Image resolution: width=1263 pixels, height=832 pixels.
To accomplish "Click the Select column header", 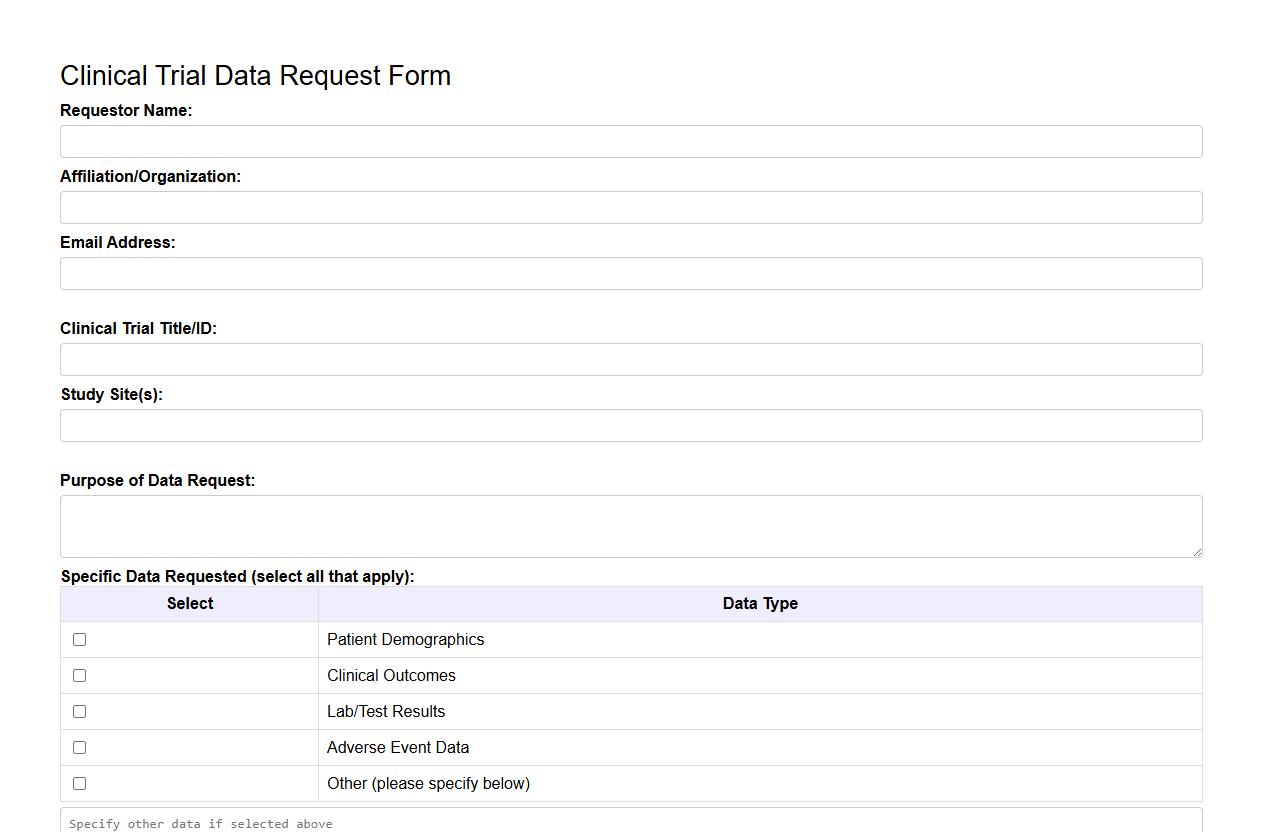I will click(188, 603).
